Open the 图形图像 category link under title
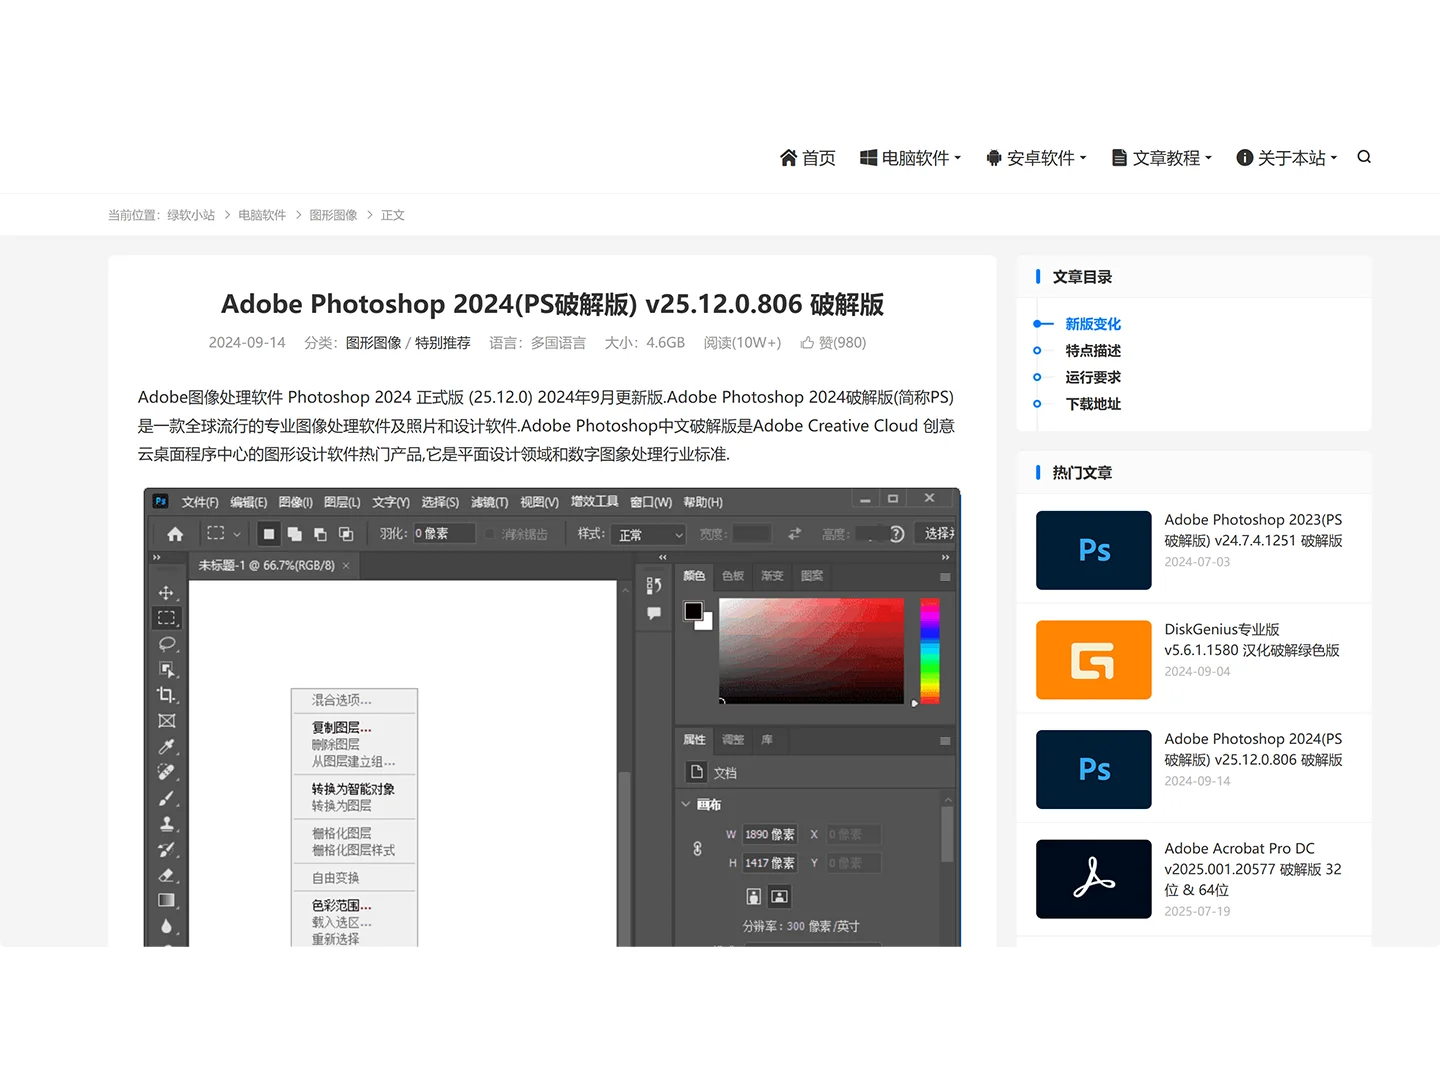This screenshot has height=1080, width=1440. pos(374,343)
